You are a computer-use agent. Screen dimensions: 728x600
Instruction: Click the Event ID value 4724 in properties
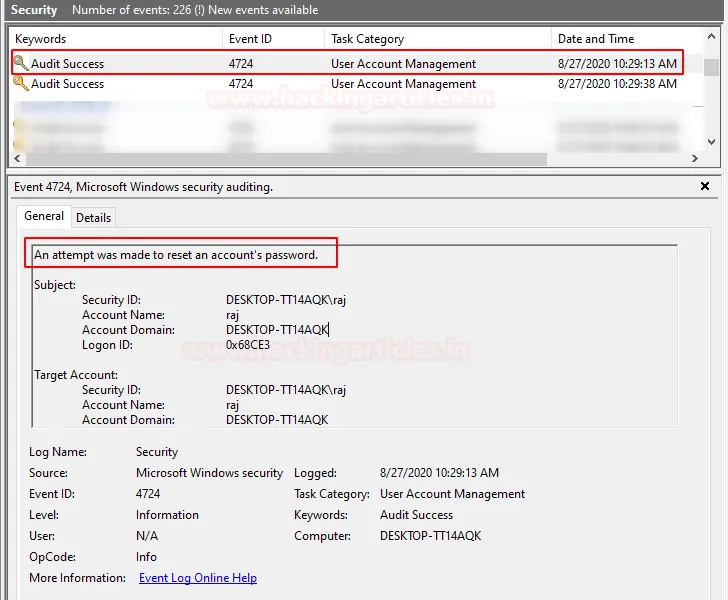coord(148,494)
